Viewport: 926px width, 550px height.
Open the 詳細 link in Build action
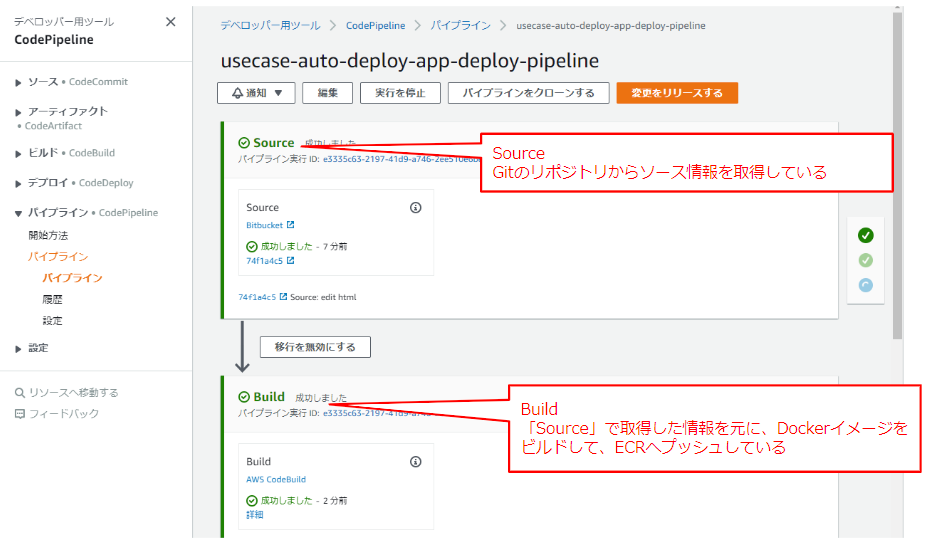coord(255,515)
